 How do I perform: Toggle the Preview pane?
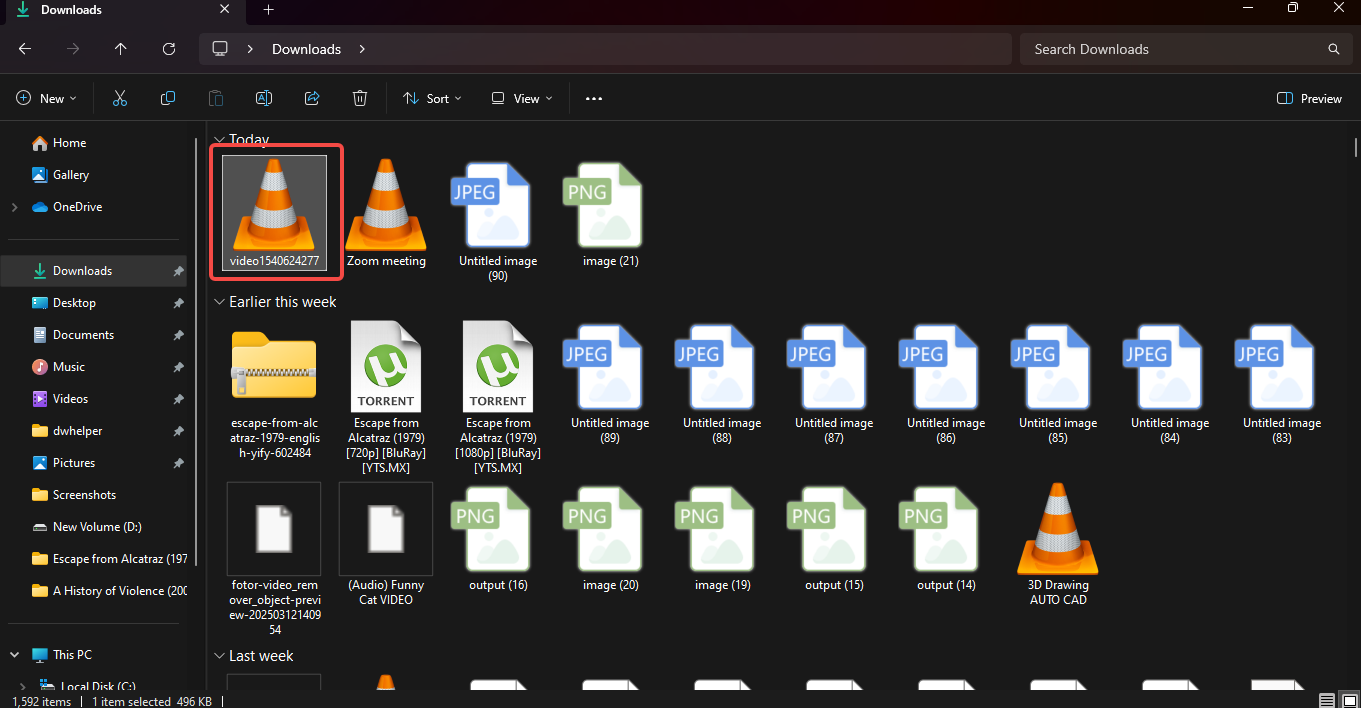pyautogui.click(x=1308, y=98)
